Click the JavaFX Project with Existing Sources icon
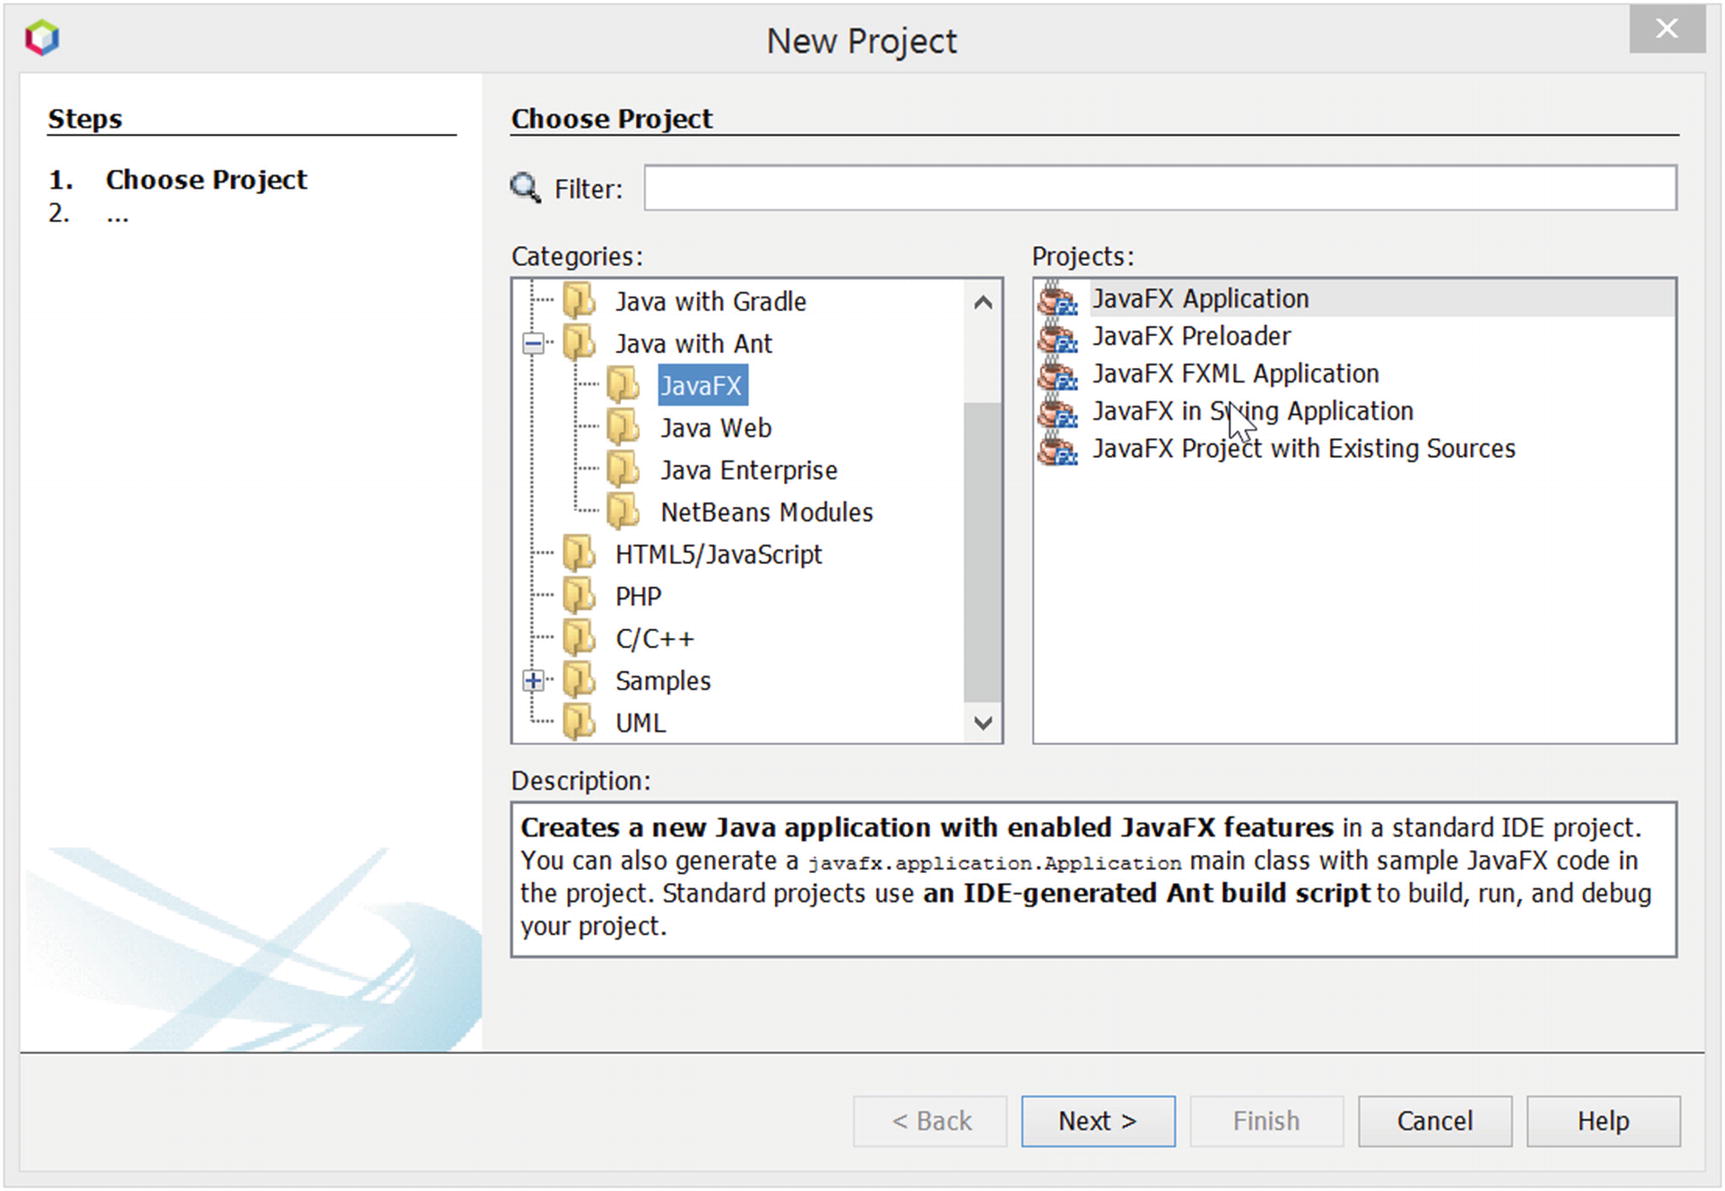This screenshot has width=1725, height=1191. (1058, 448)
